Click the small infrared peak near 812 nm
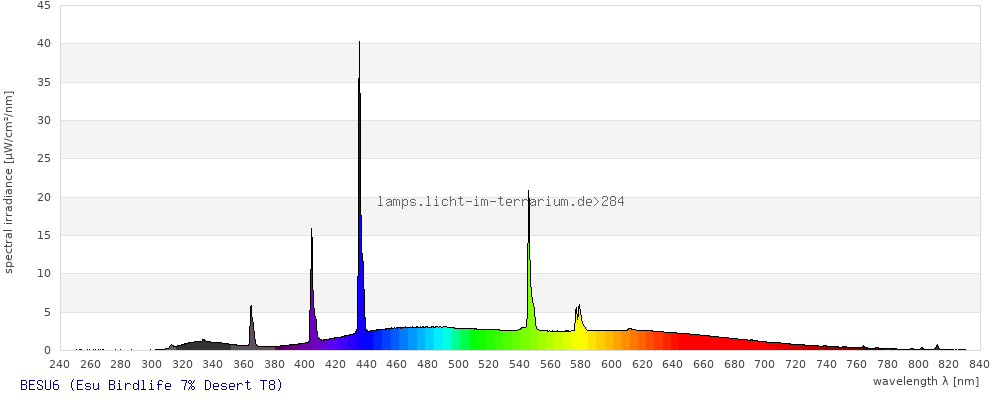 pos(937,347)
